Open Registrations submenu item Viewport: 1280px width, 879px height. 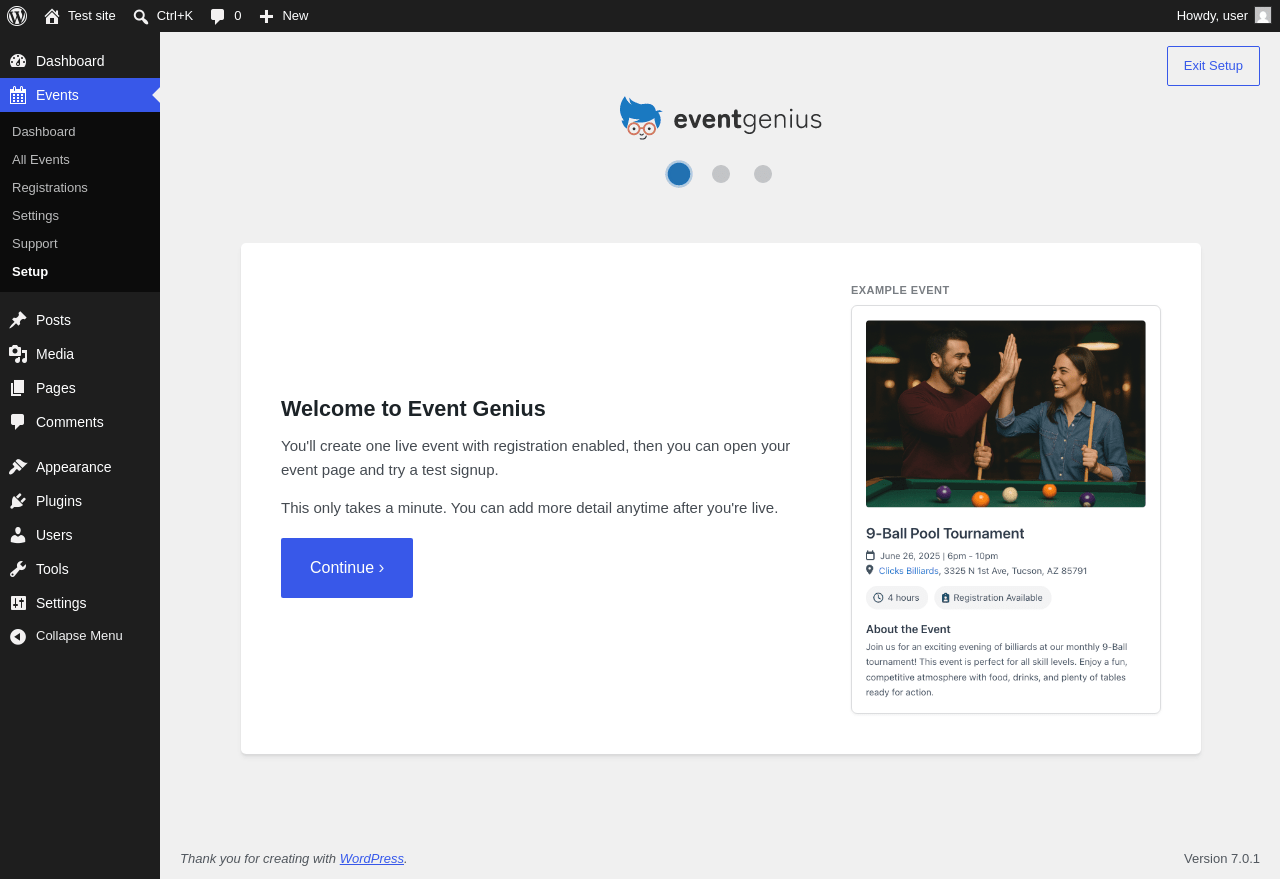coord(80,188)
